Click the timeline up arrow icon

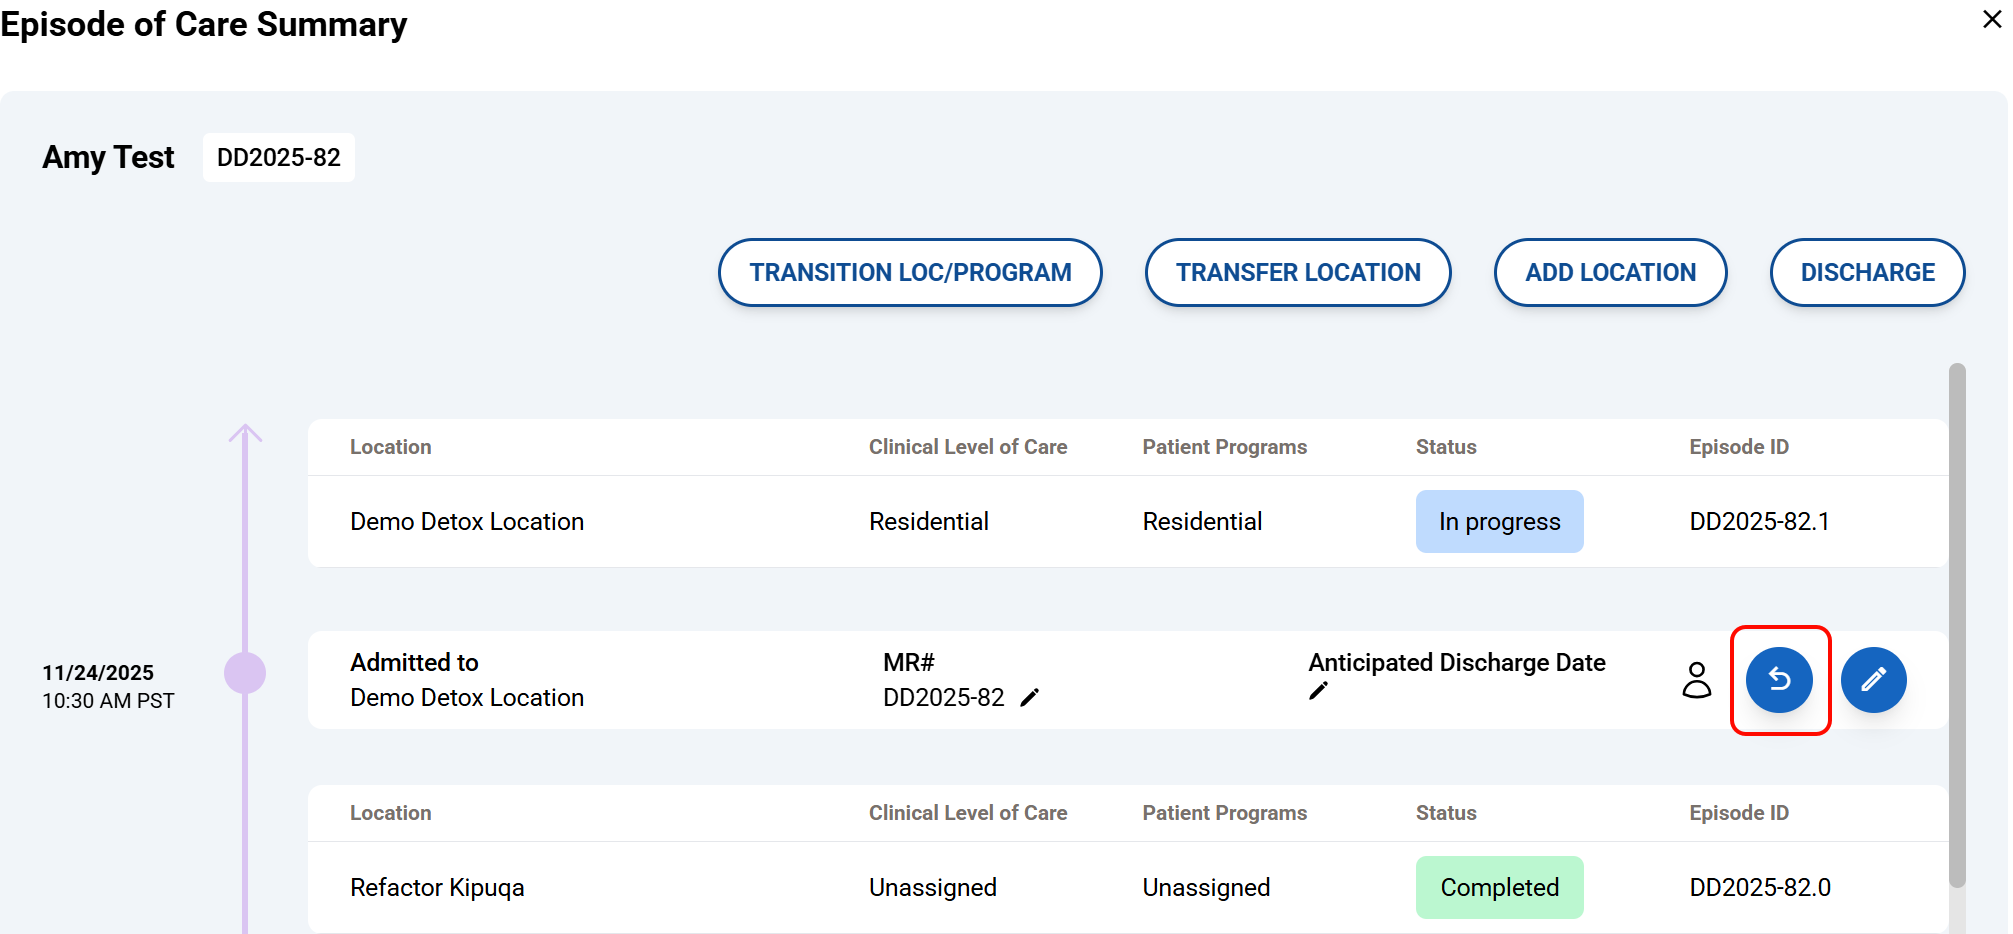[245, 434]
